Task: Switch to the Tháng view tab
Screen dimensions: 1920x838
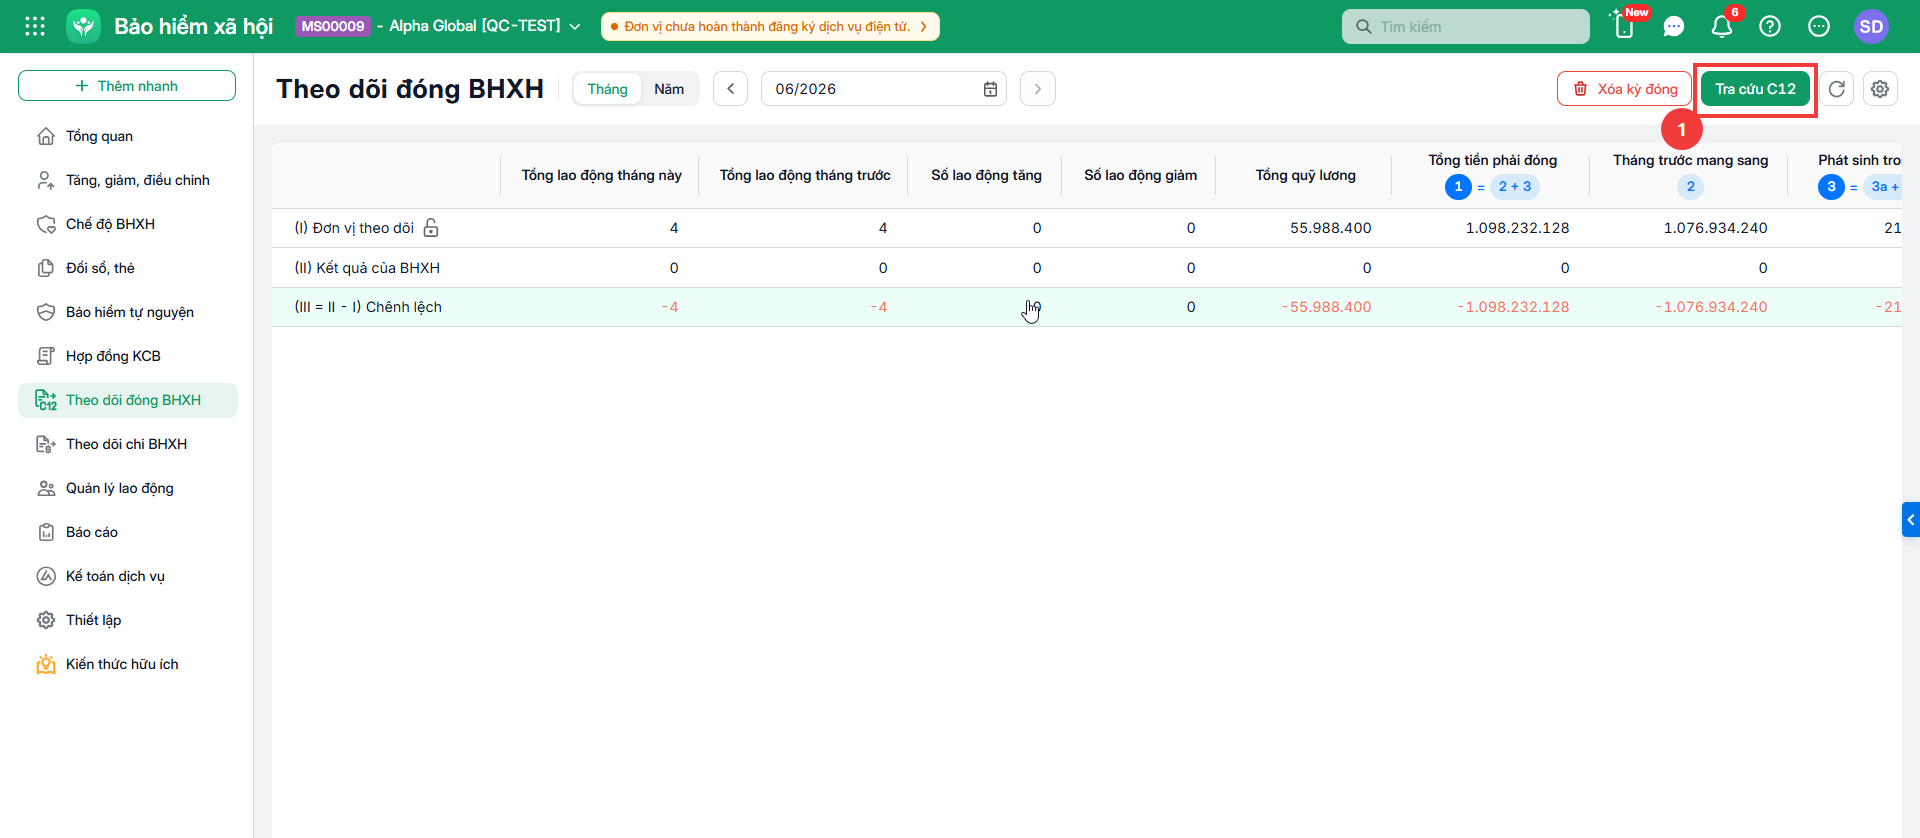Action: click(x=607, y=89)
